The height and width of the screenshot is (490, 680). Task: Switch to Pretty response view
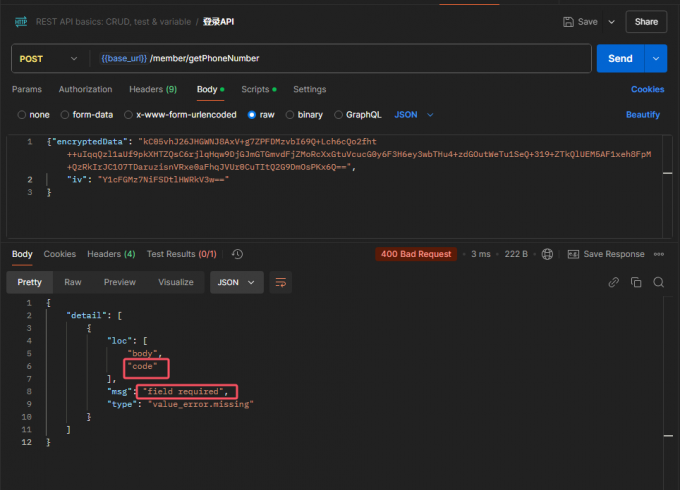pyautogui.click(x=29, y=282)
